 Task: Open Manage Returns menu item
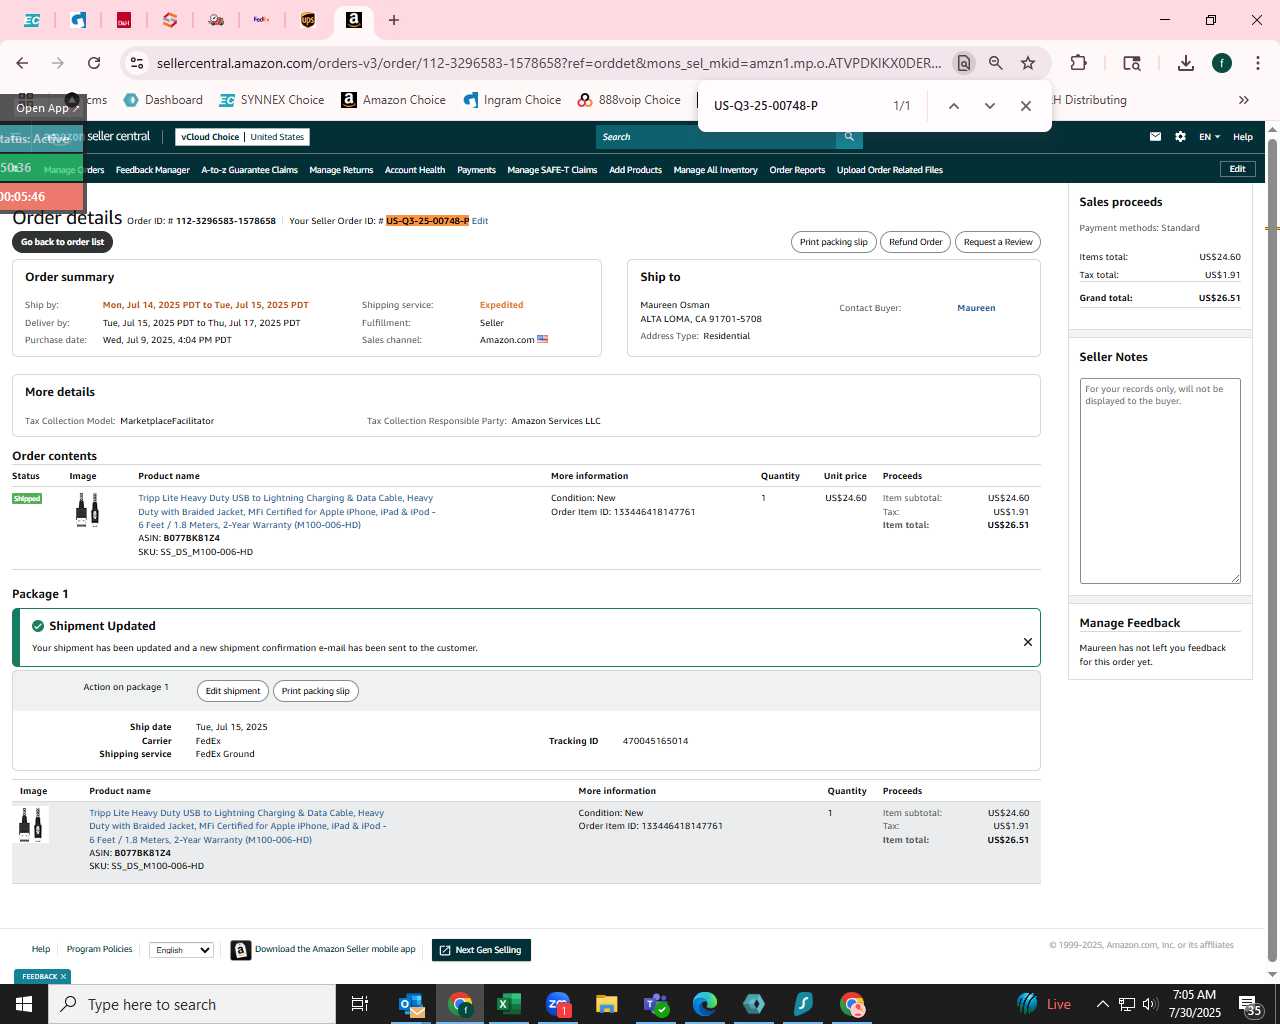coord(341,170)
